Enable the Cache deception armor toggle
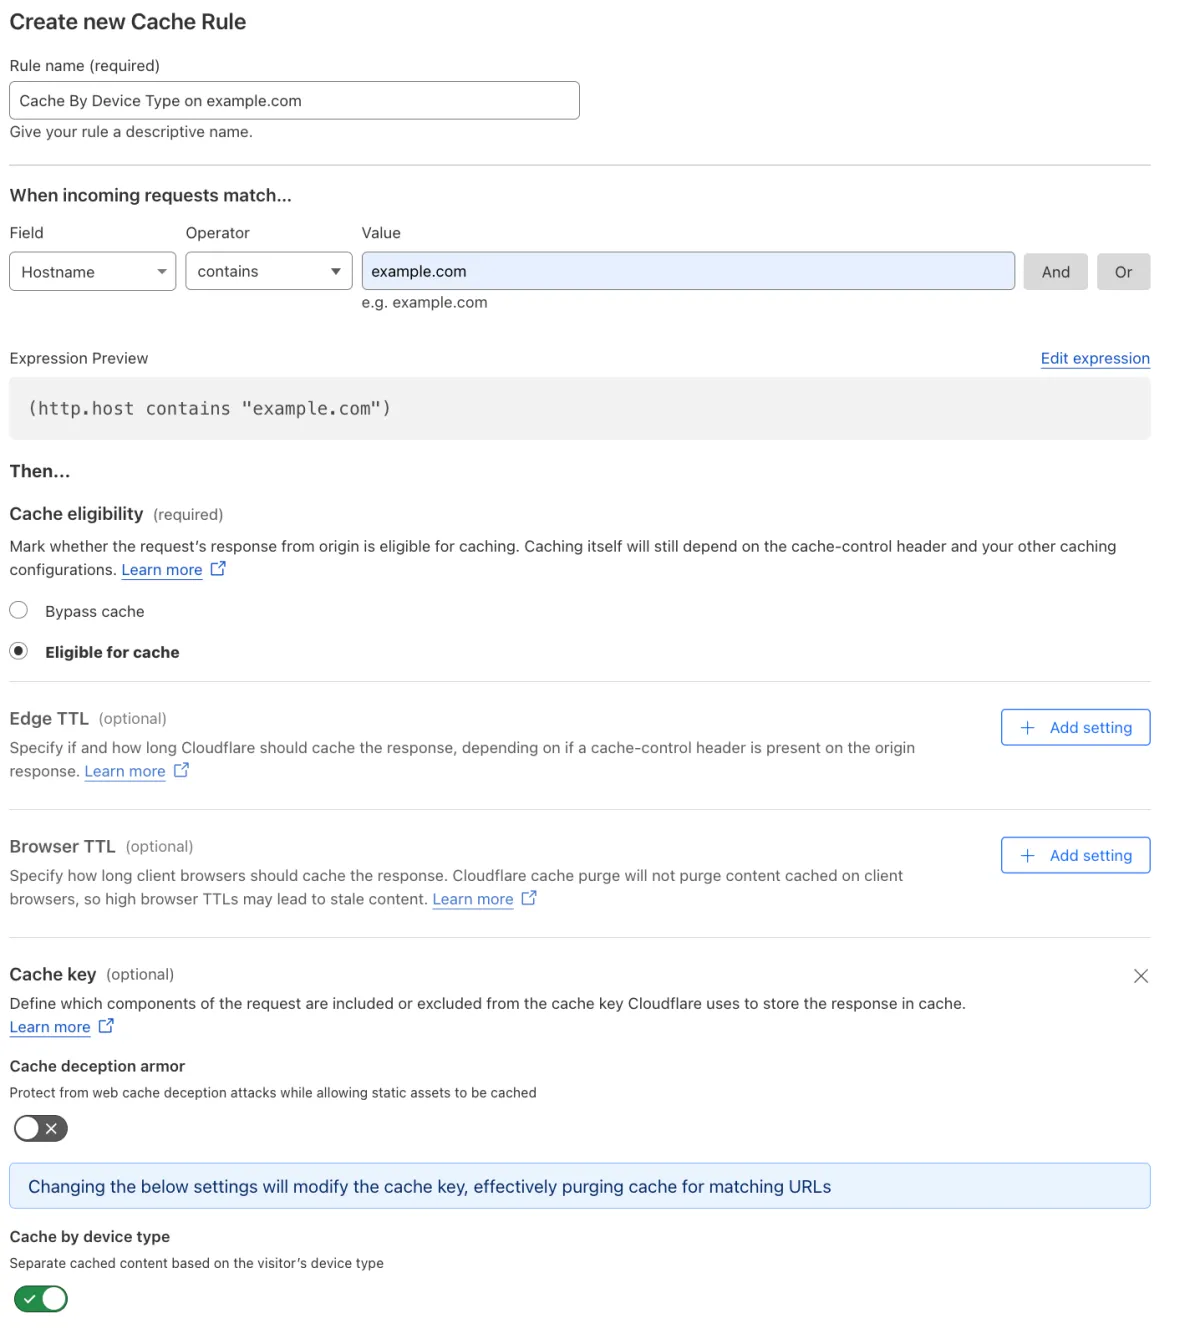The height and width of the screenshot is (1329, 1200). tap(41, 1128)
